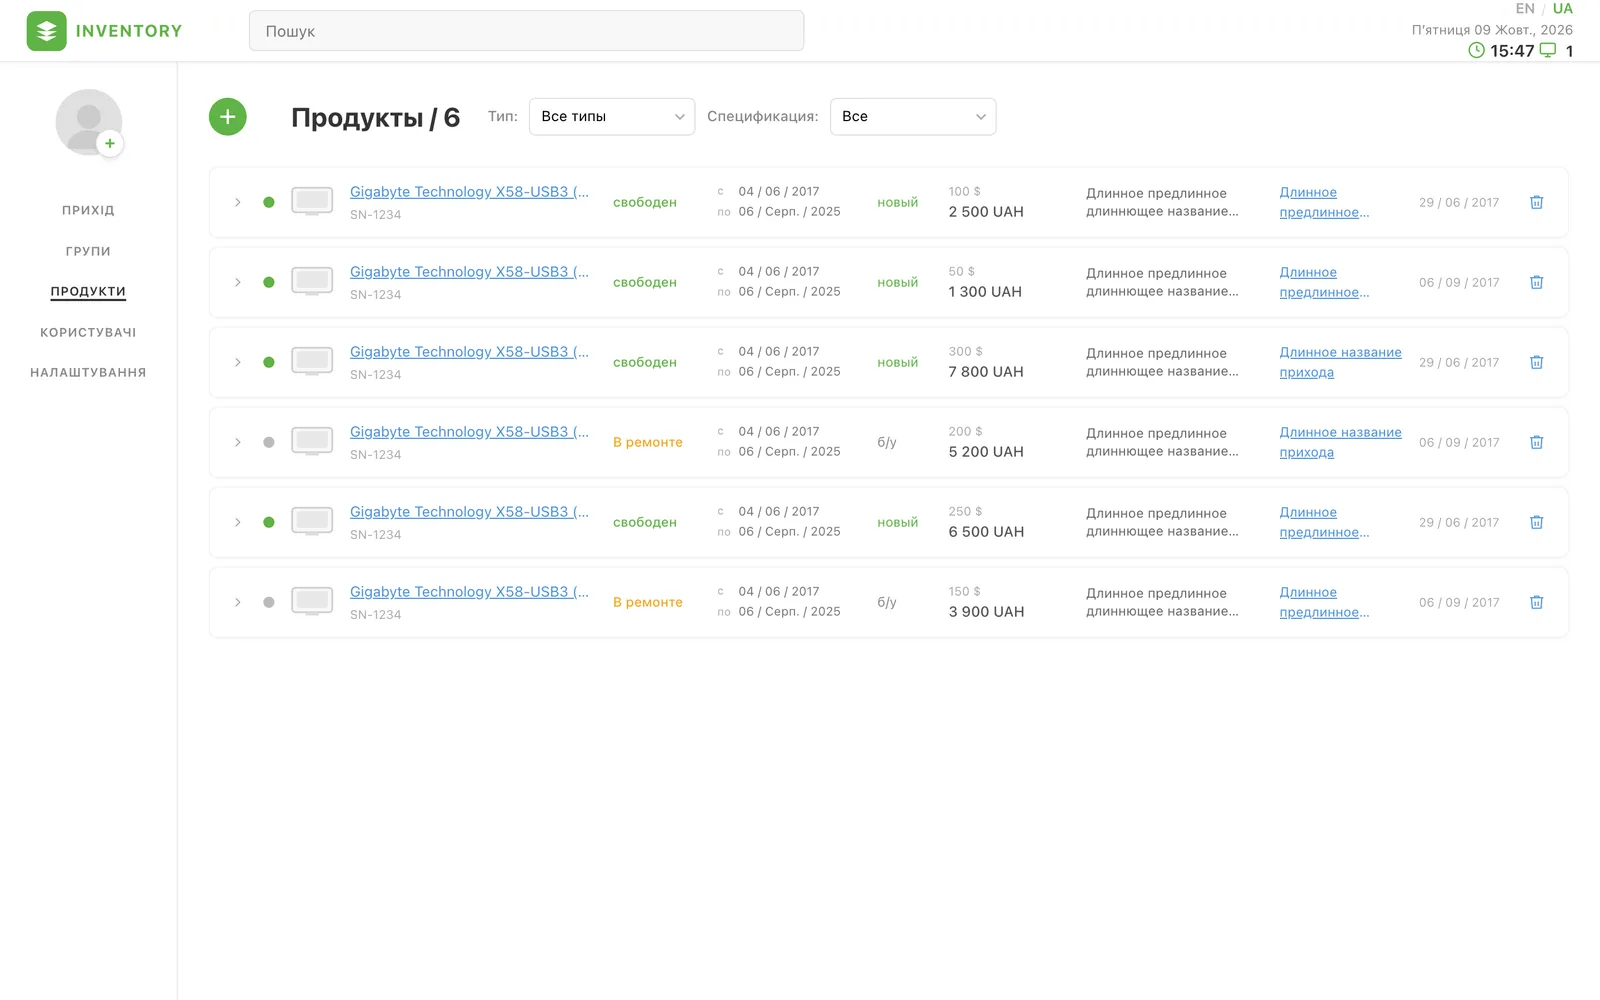The height and width of the screenshot is (1000, 1600).
Task: Focus the Пошук search field
Action: pos(526,31)
